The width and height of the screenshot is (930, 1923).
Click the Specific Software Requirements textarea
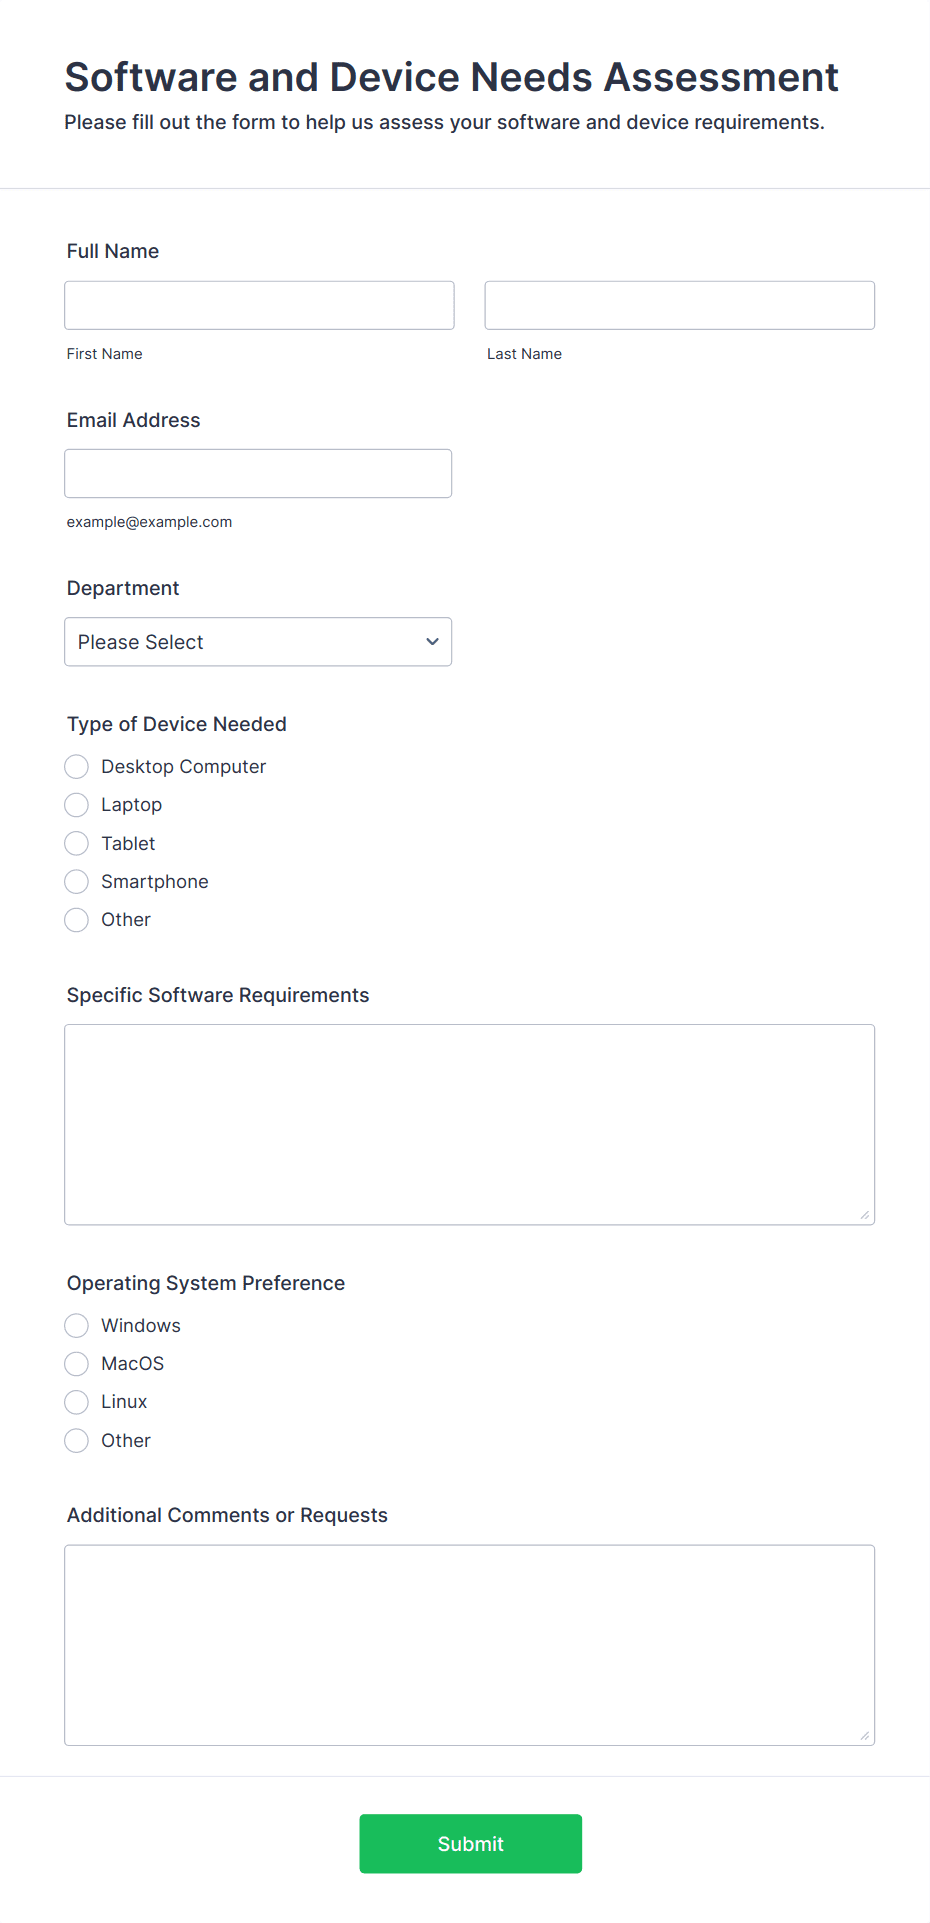point(469,1124)
